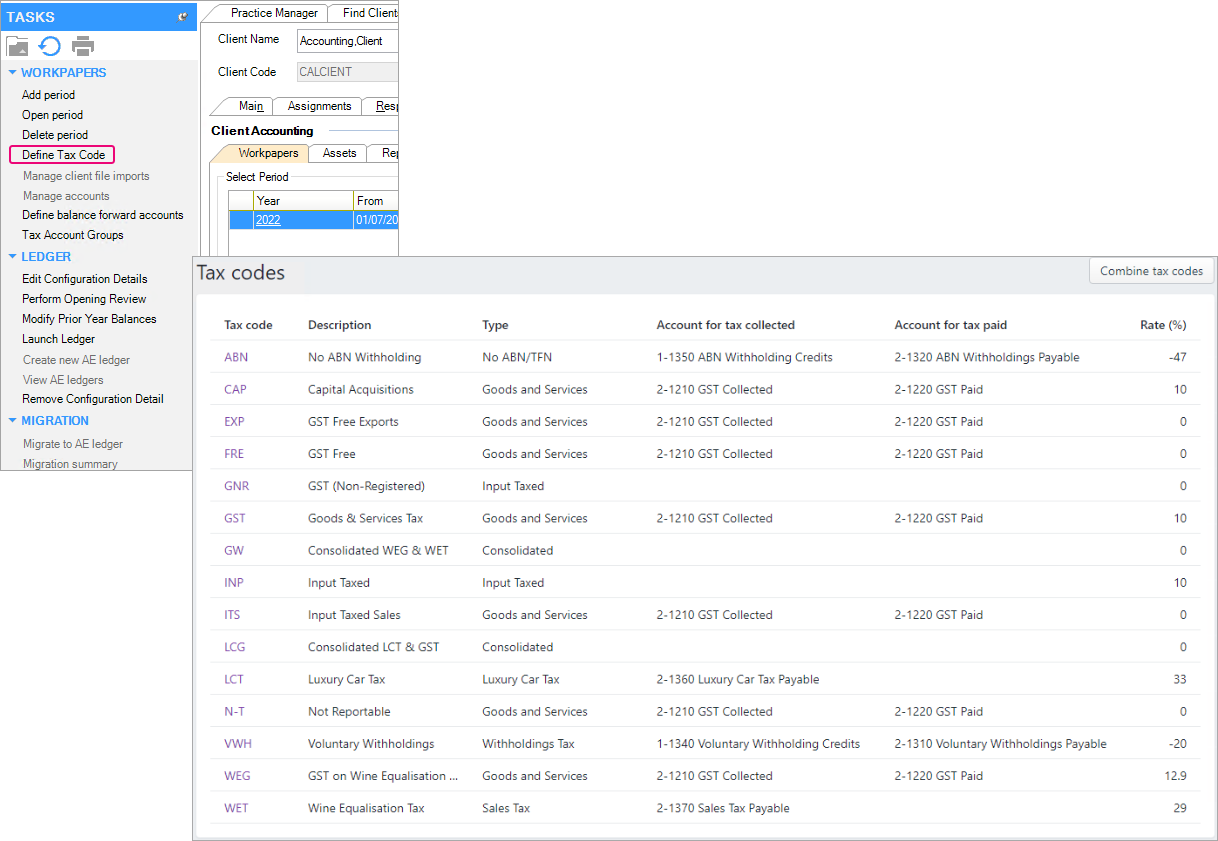The image size is (1218, 841).
Task: Click the 2022 year period link
Action: [x=268, y=220]
